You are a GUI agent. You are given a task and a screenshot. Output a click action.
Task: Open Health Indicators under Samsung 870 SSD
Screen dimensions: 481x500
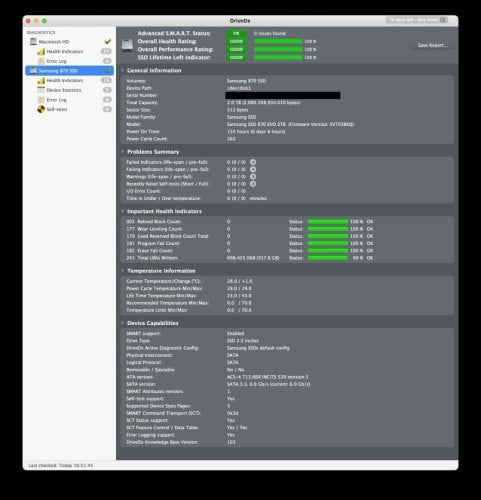(64, 80)
